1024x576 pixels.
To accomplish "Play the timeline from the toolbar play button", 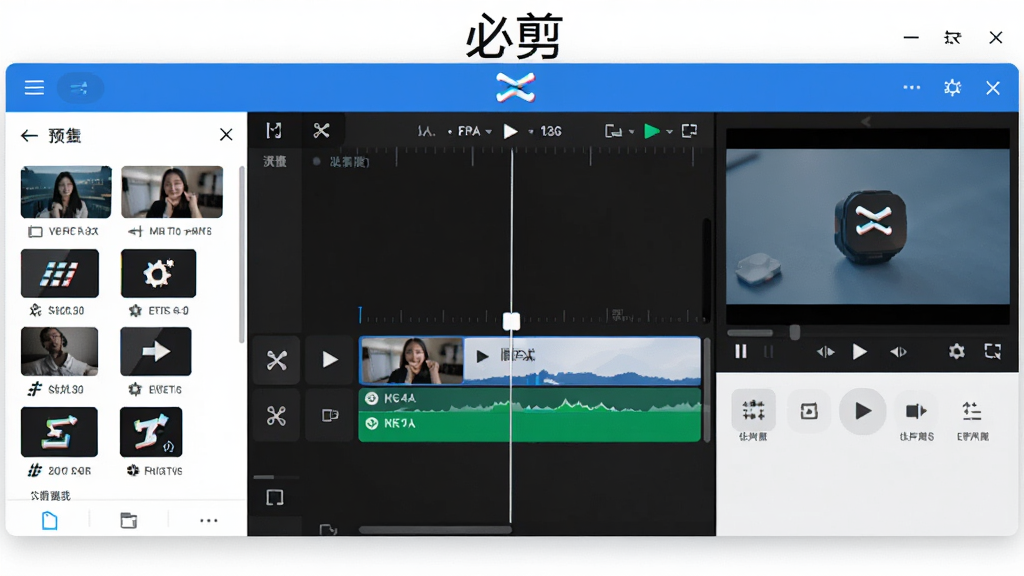I will [x=511, y=131].
